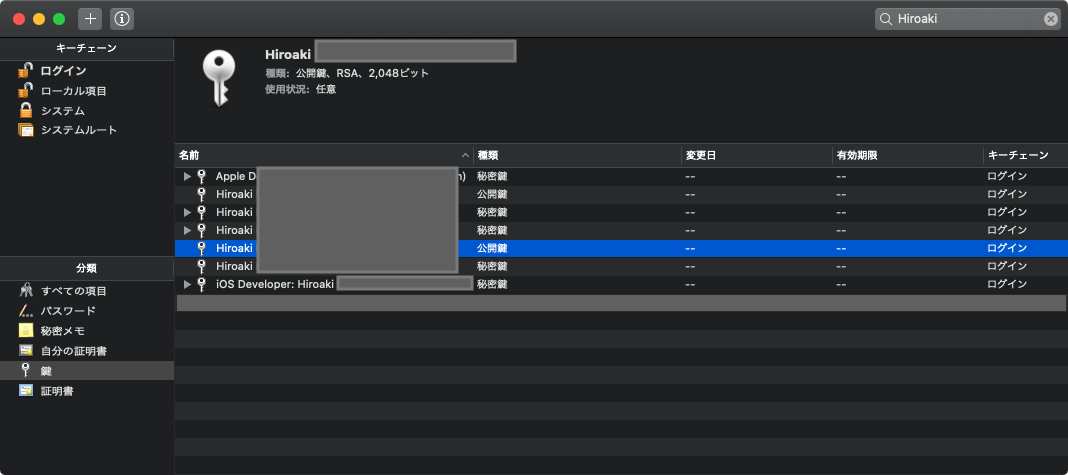This screenshot has width=1068, height=475.
Task: Sort by 種類 column header
Action: pyautogui.click(x=575, y=155)
